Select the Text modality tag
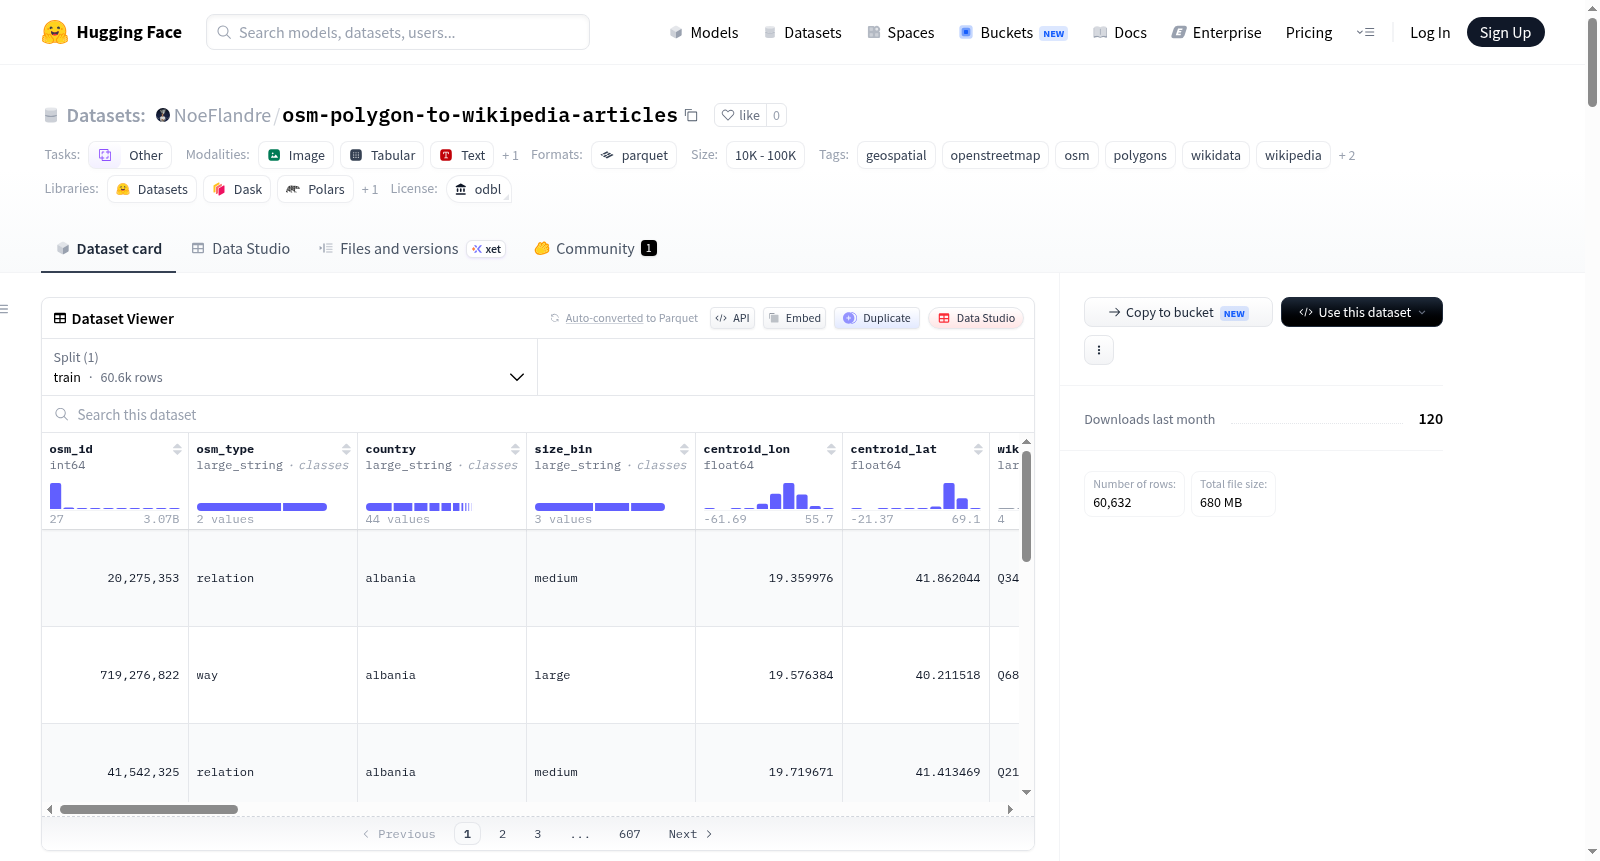Image resolution: width=1600 pixels, height=861 pixels. 462,155
